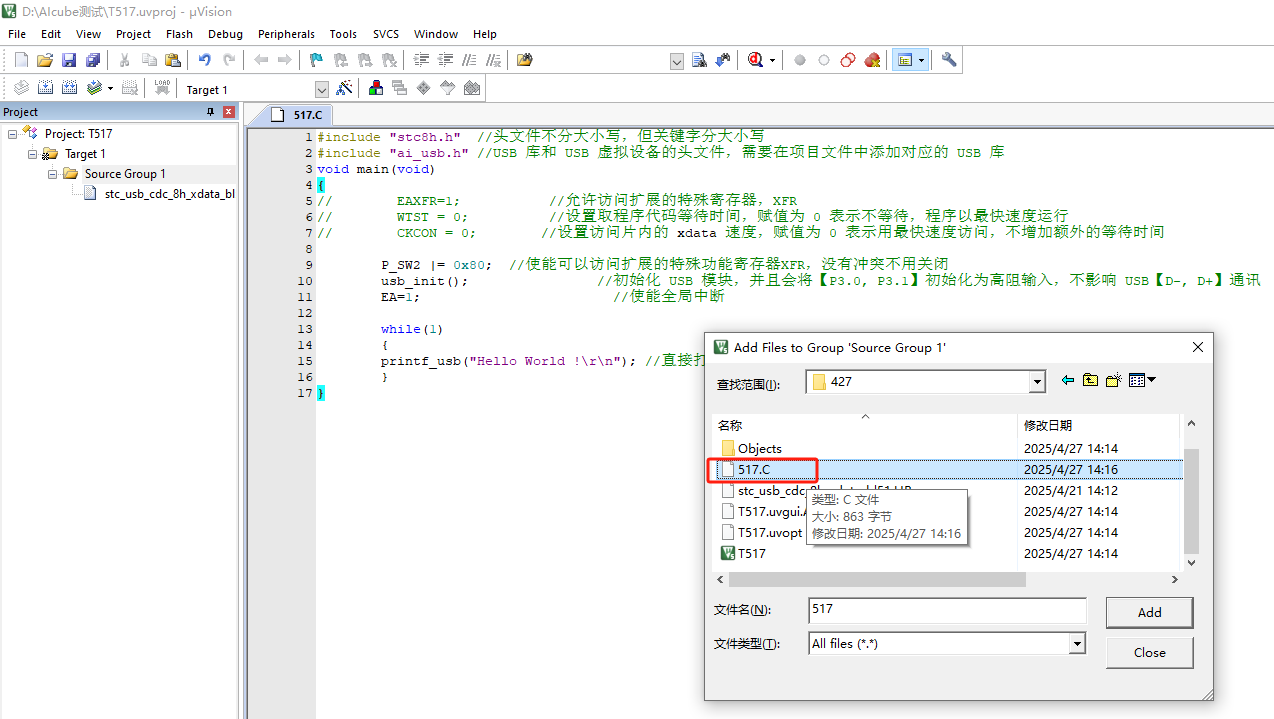
Task: Click the Indent selected lines icon
Action: tap(421, 60)
